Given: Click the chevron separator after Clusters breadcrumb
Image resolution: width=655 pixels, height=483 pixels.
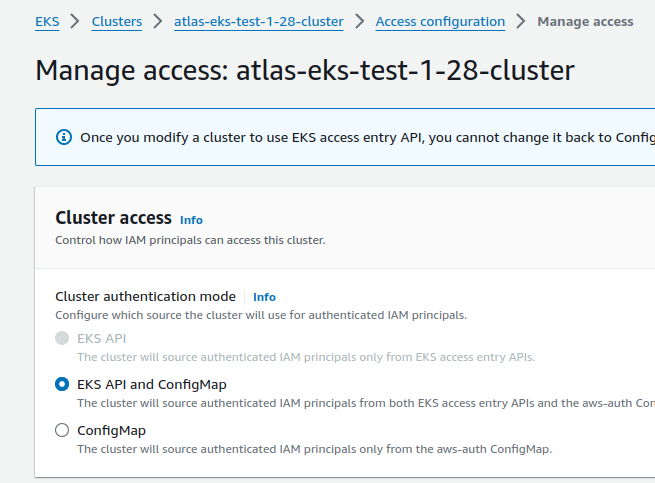Looking at the screenshot, I should click(158, 21).
